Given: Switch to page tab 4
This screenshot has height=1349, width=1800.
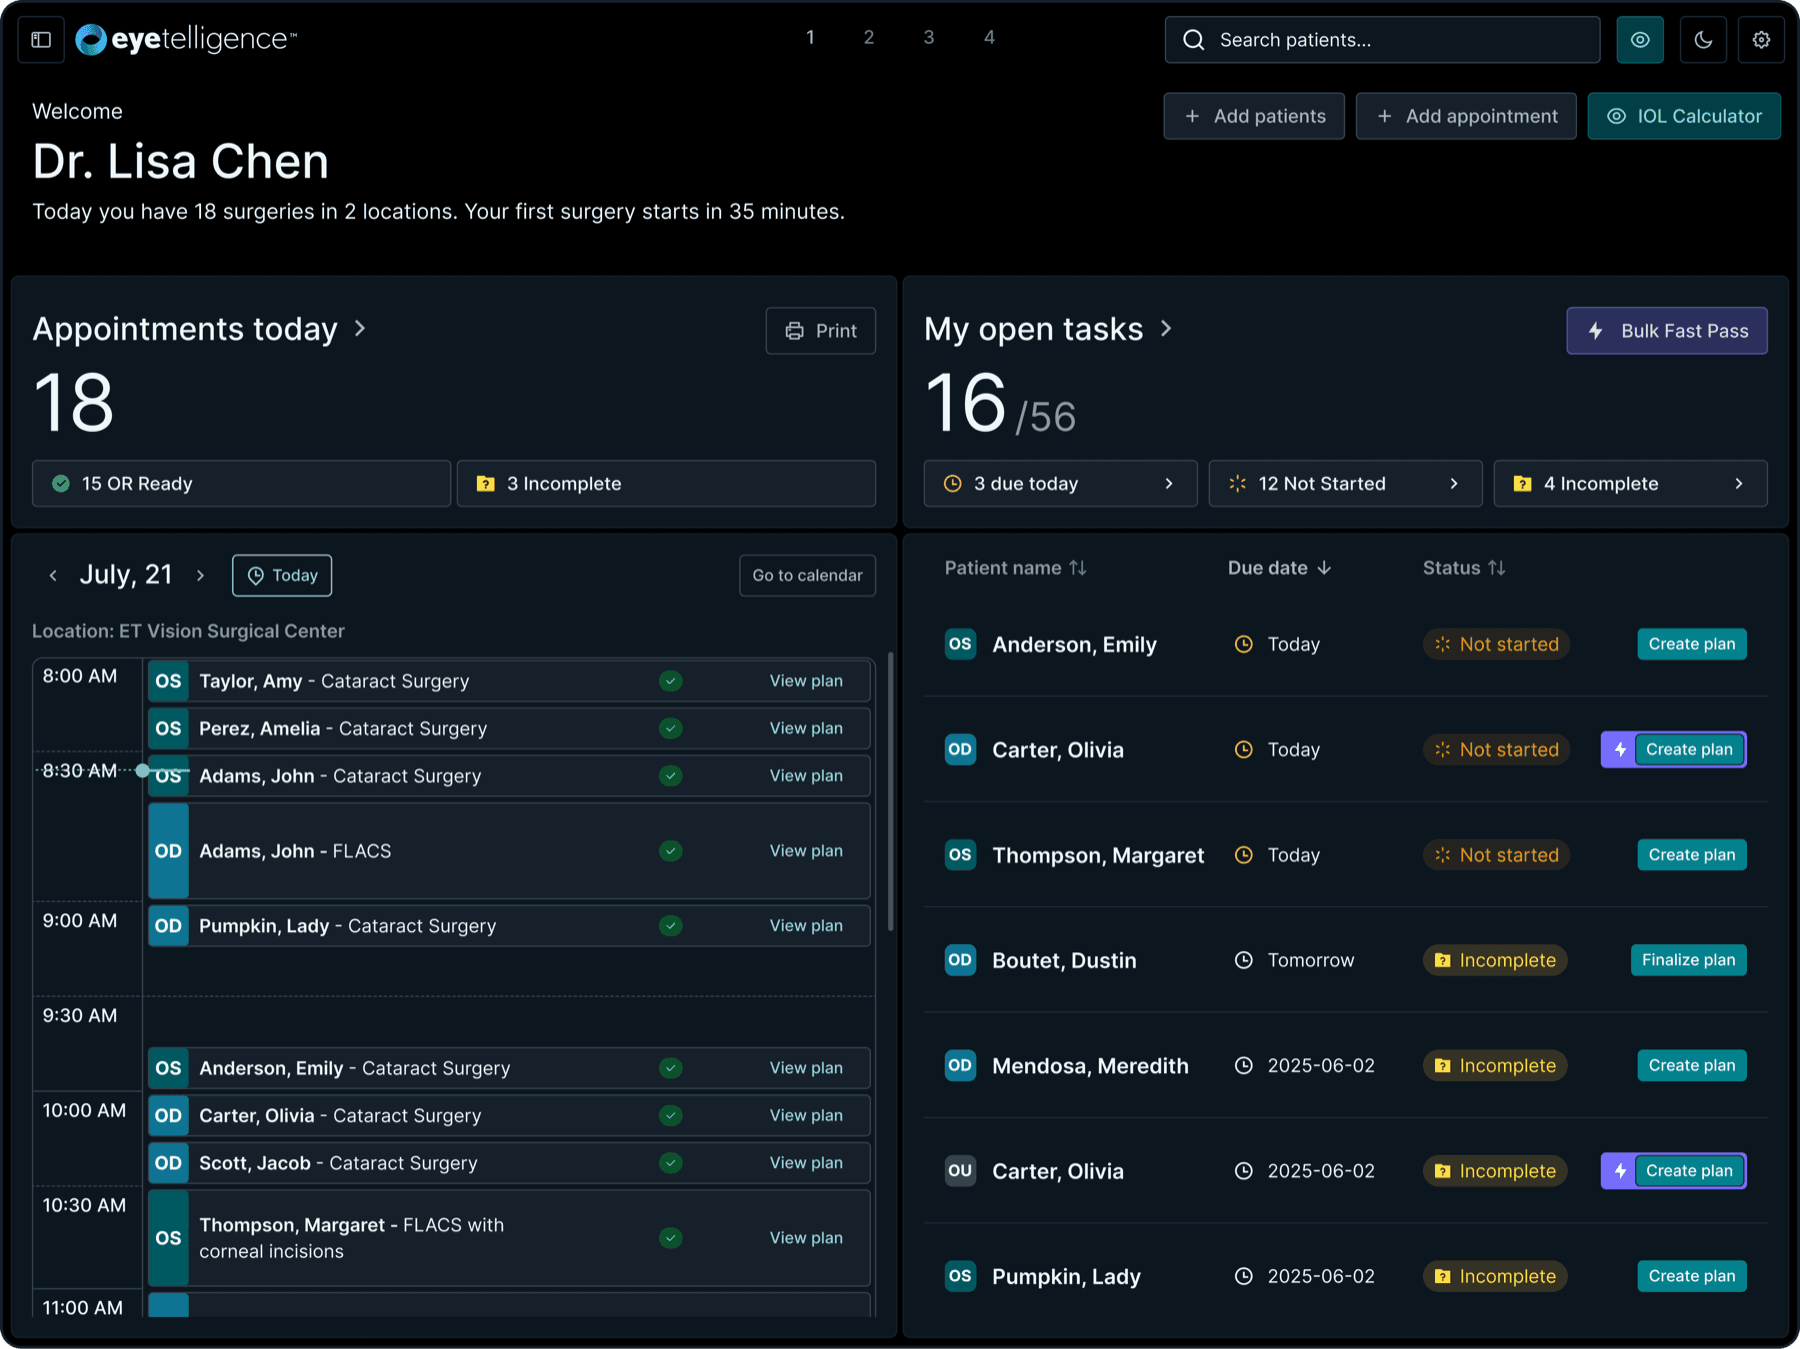Looking at the screenshot, I should tap(989, 38).
